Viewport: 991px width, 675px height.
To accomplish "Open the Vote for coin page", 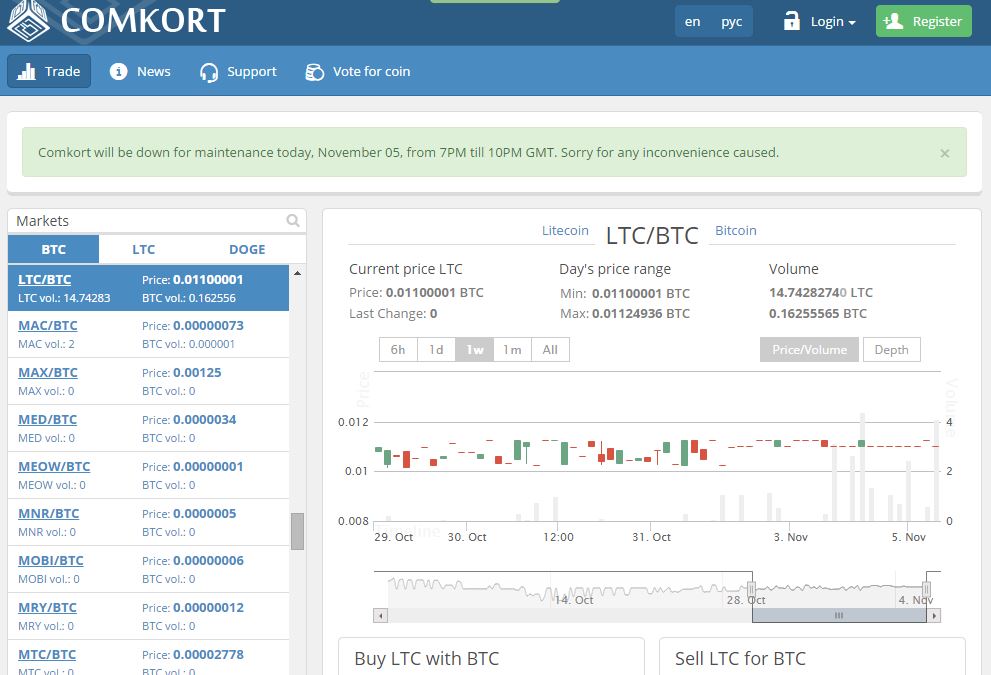I will [357, 71].
